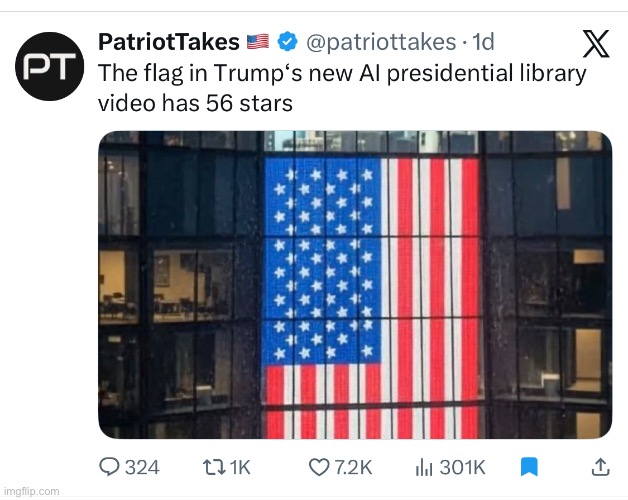Click the 301K views count

pos(462,468)
